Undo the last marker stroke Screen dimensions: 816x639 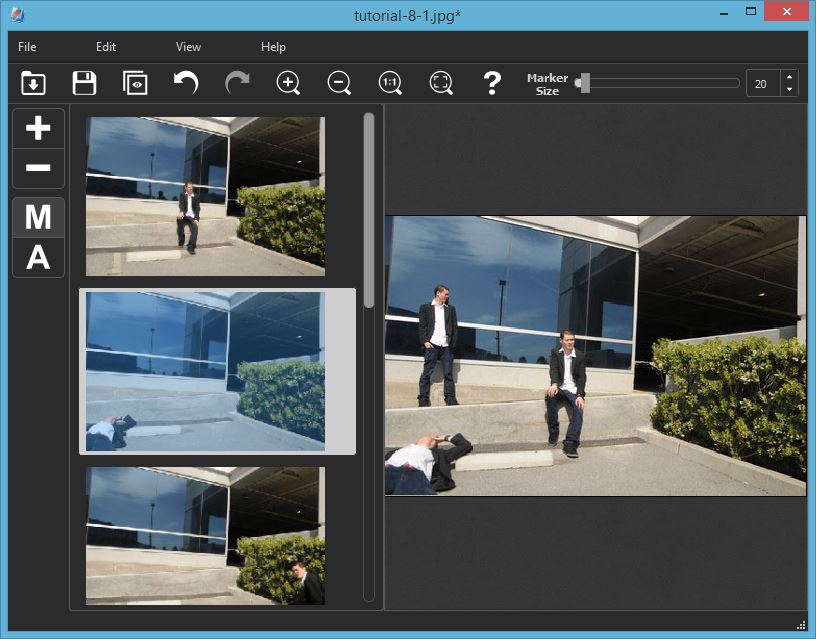tap(186, 83)
